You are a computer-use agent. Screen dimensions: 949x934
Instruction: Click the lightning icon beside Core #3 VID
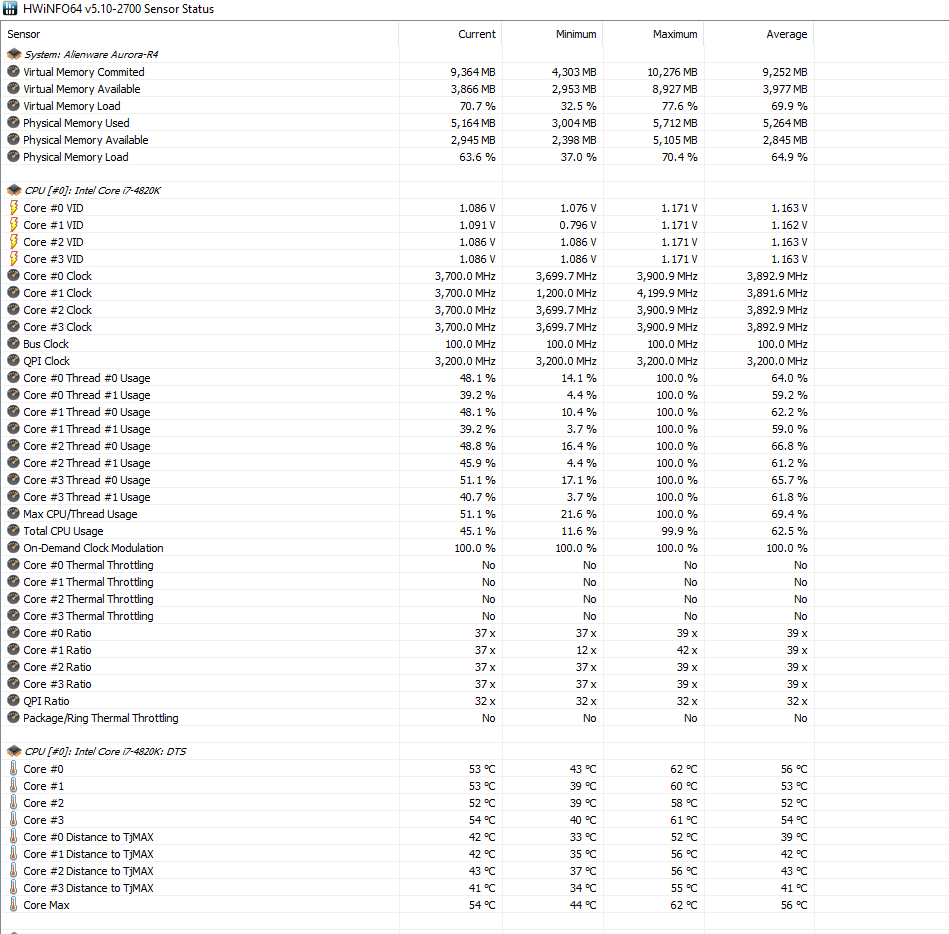tap(13, 259)
